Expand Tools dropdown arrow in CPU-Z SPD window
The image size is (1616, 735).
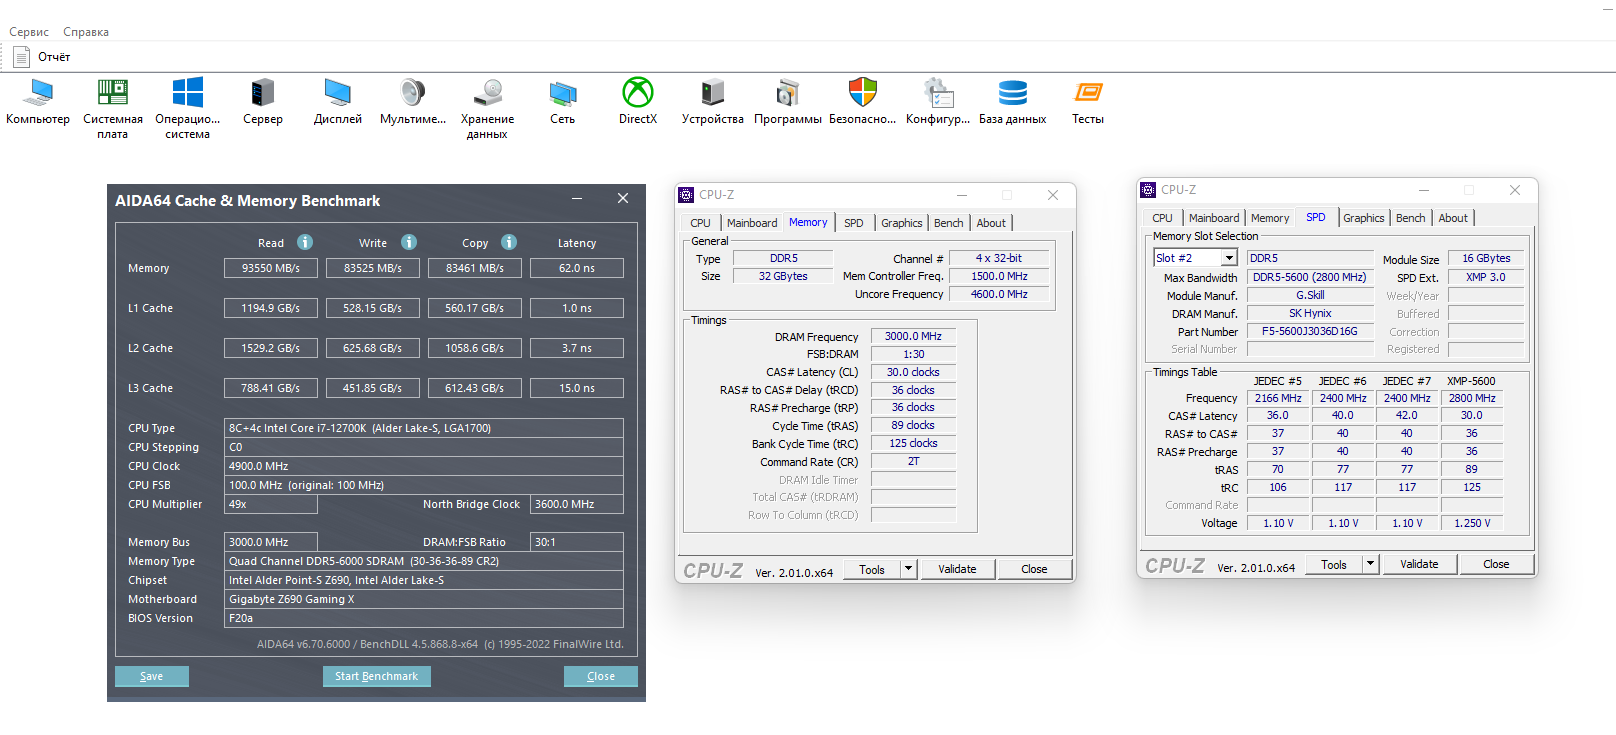pos(1370,564)
